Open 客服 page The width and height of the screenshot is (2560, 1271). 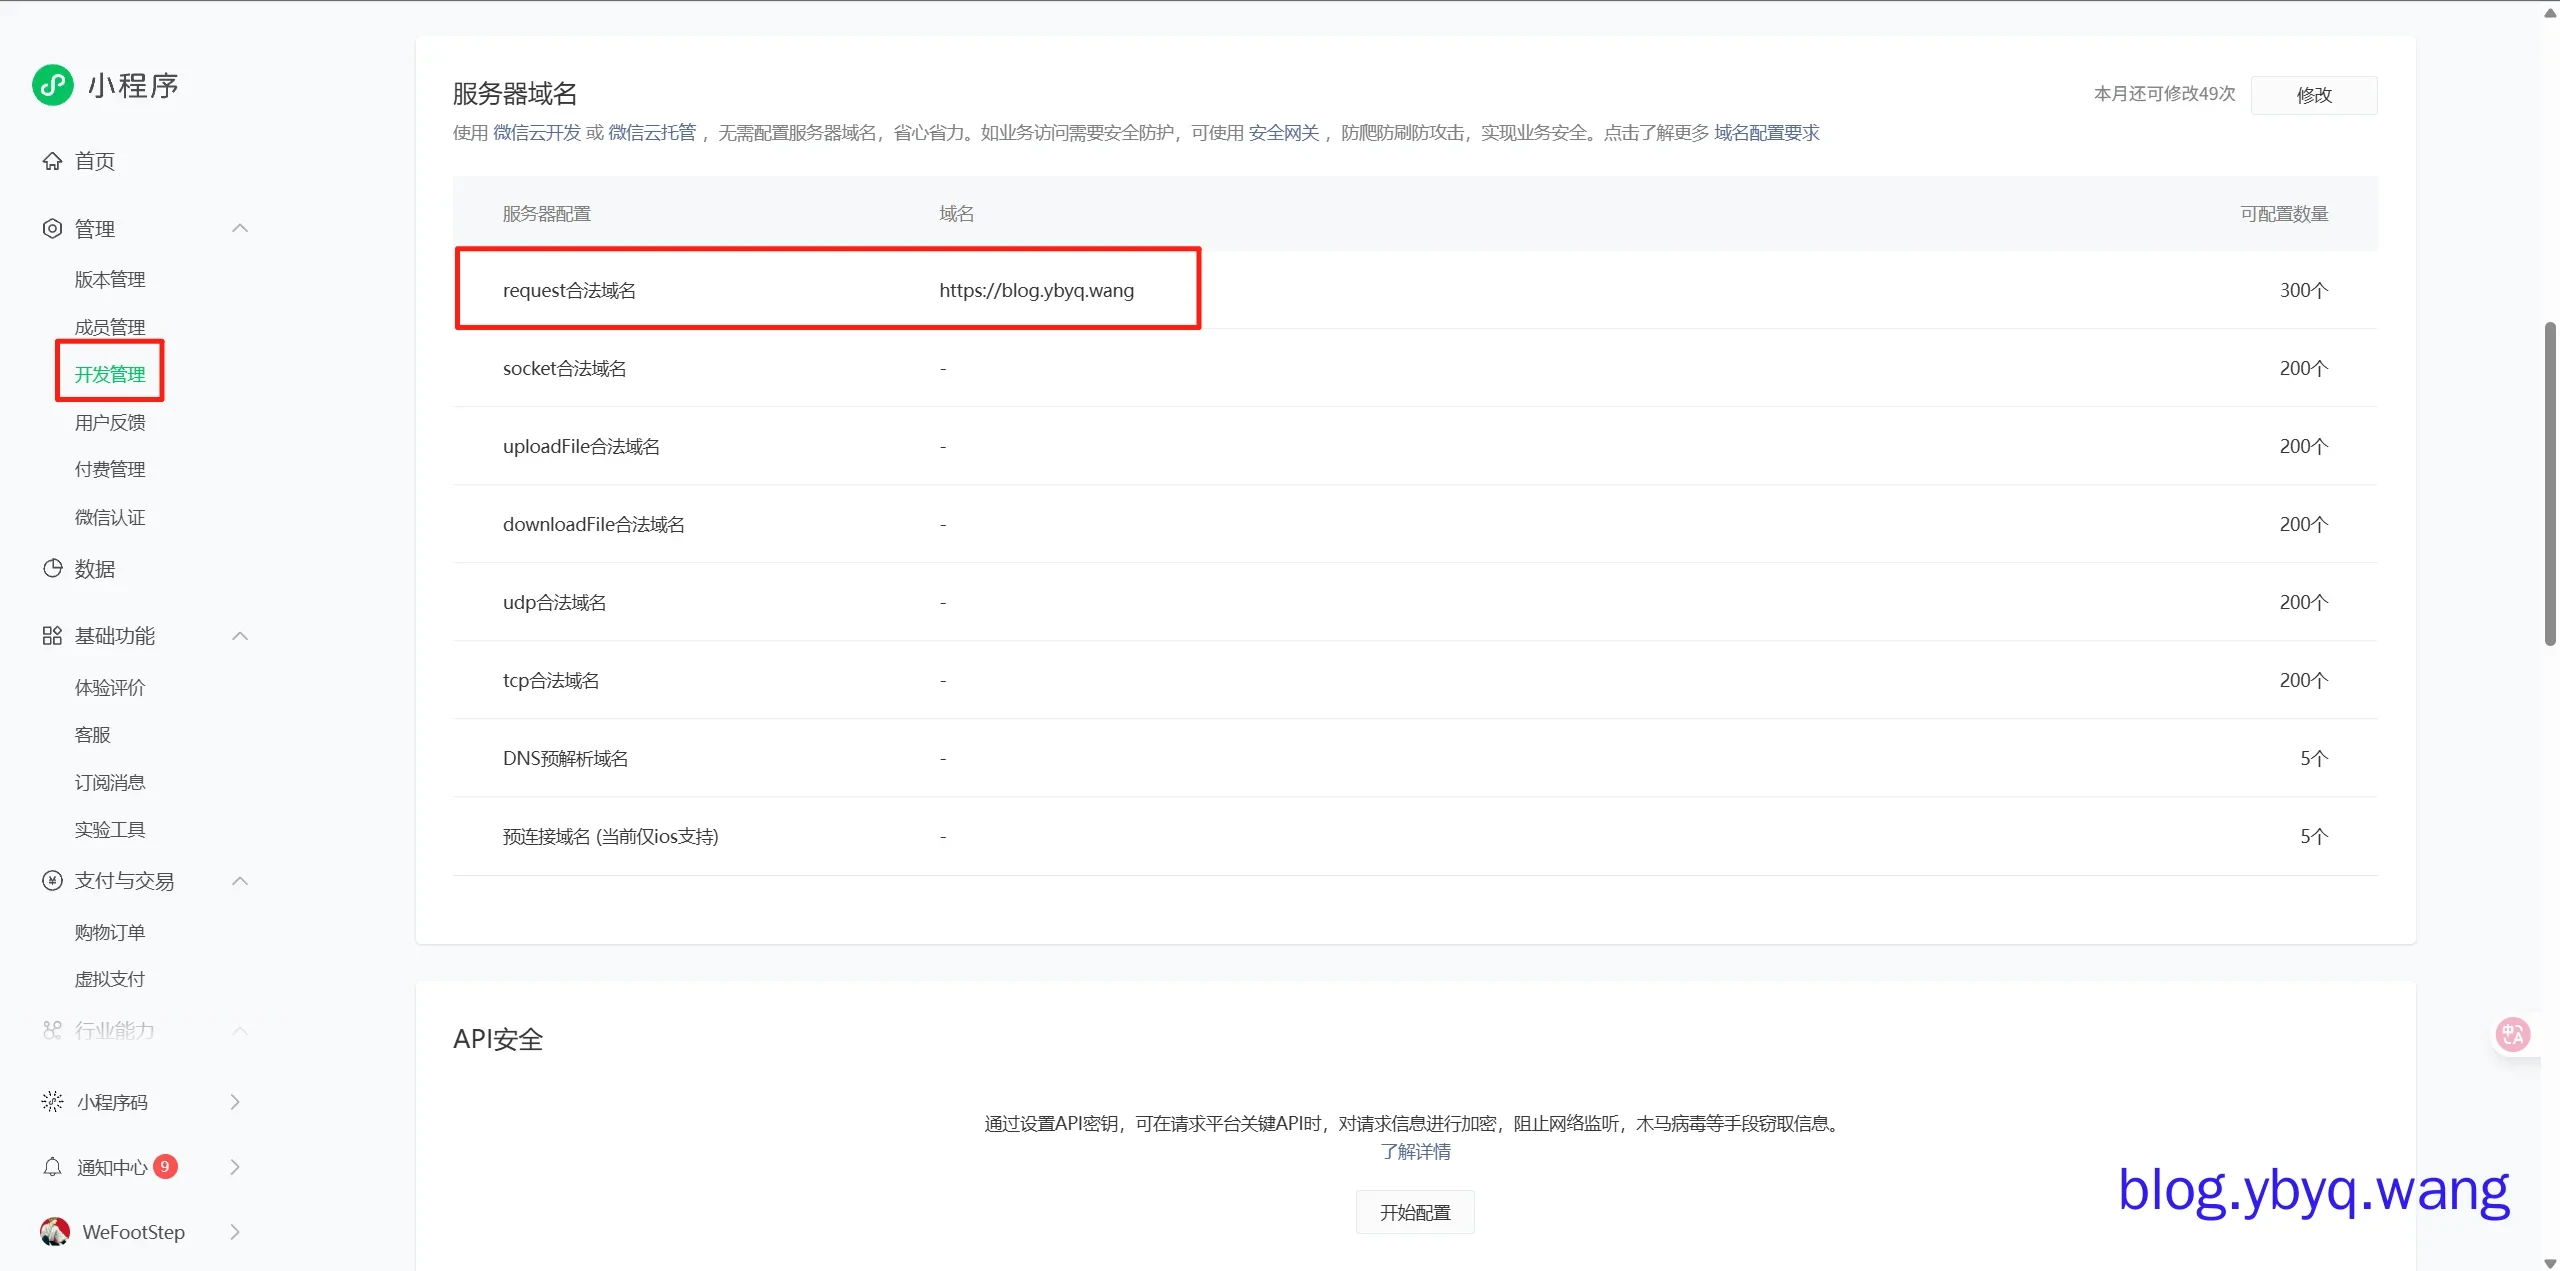coord(93,735)
